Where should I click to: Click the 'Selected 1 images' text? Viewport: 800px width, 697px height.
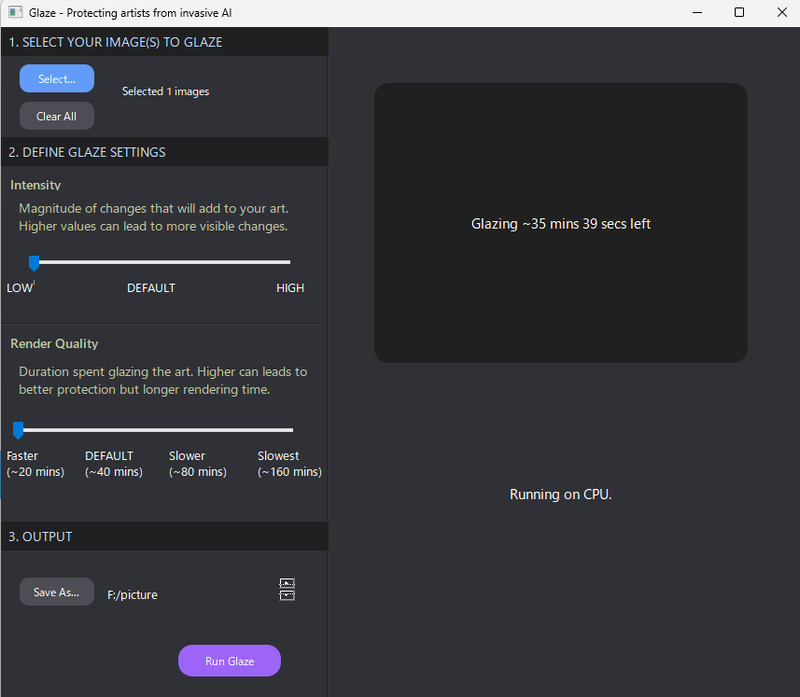coord(165,91)
